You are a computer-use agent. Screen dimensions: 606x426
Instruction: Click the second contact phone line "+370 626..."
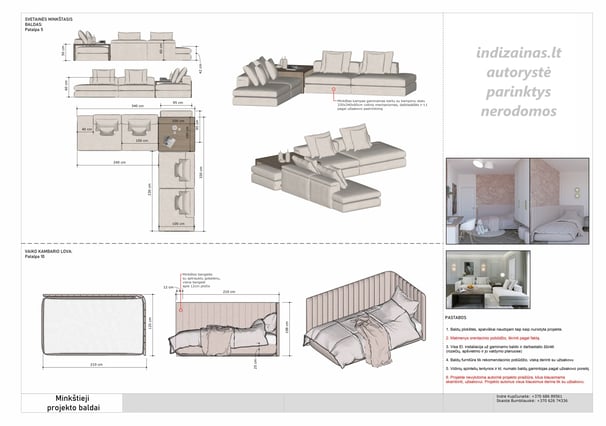pos(532,401)
